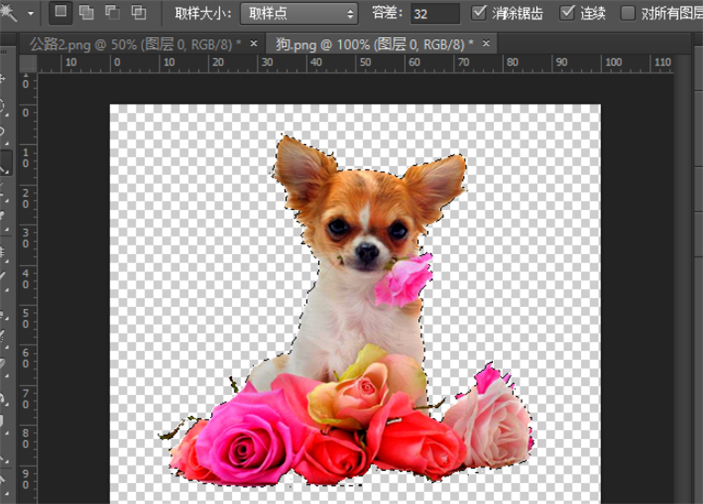
Task: Click the 容差 tolerance field showing 32
Action: [435, 13]
